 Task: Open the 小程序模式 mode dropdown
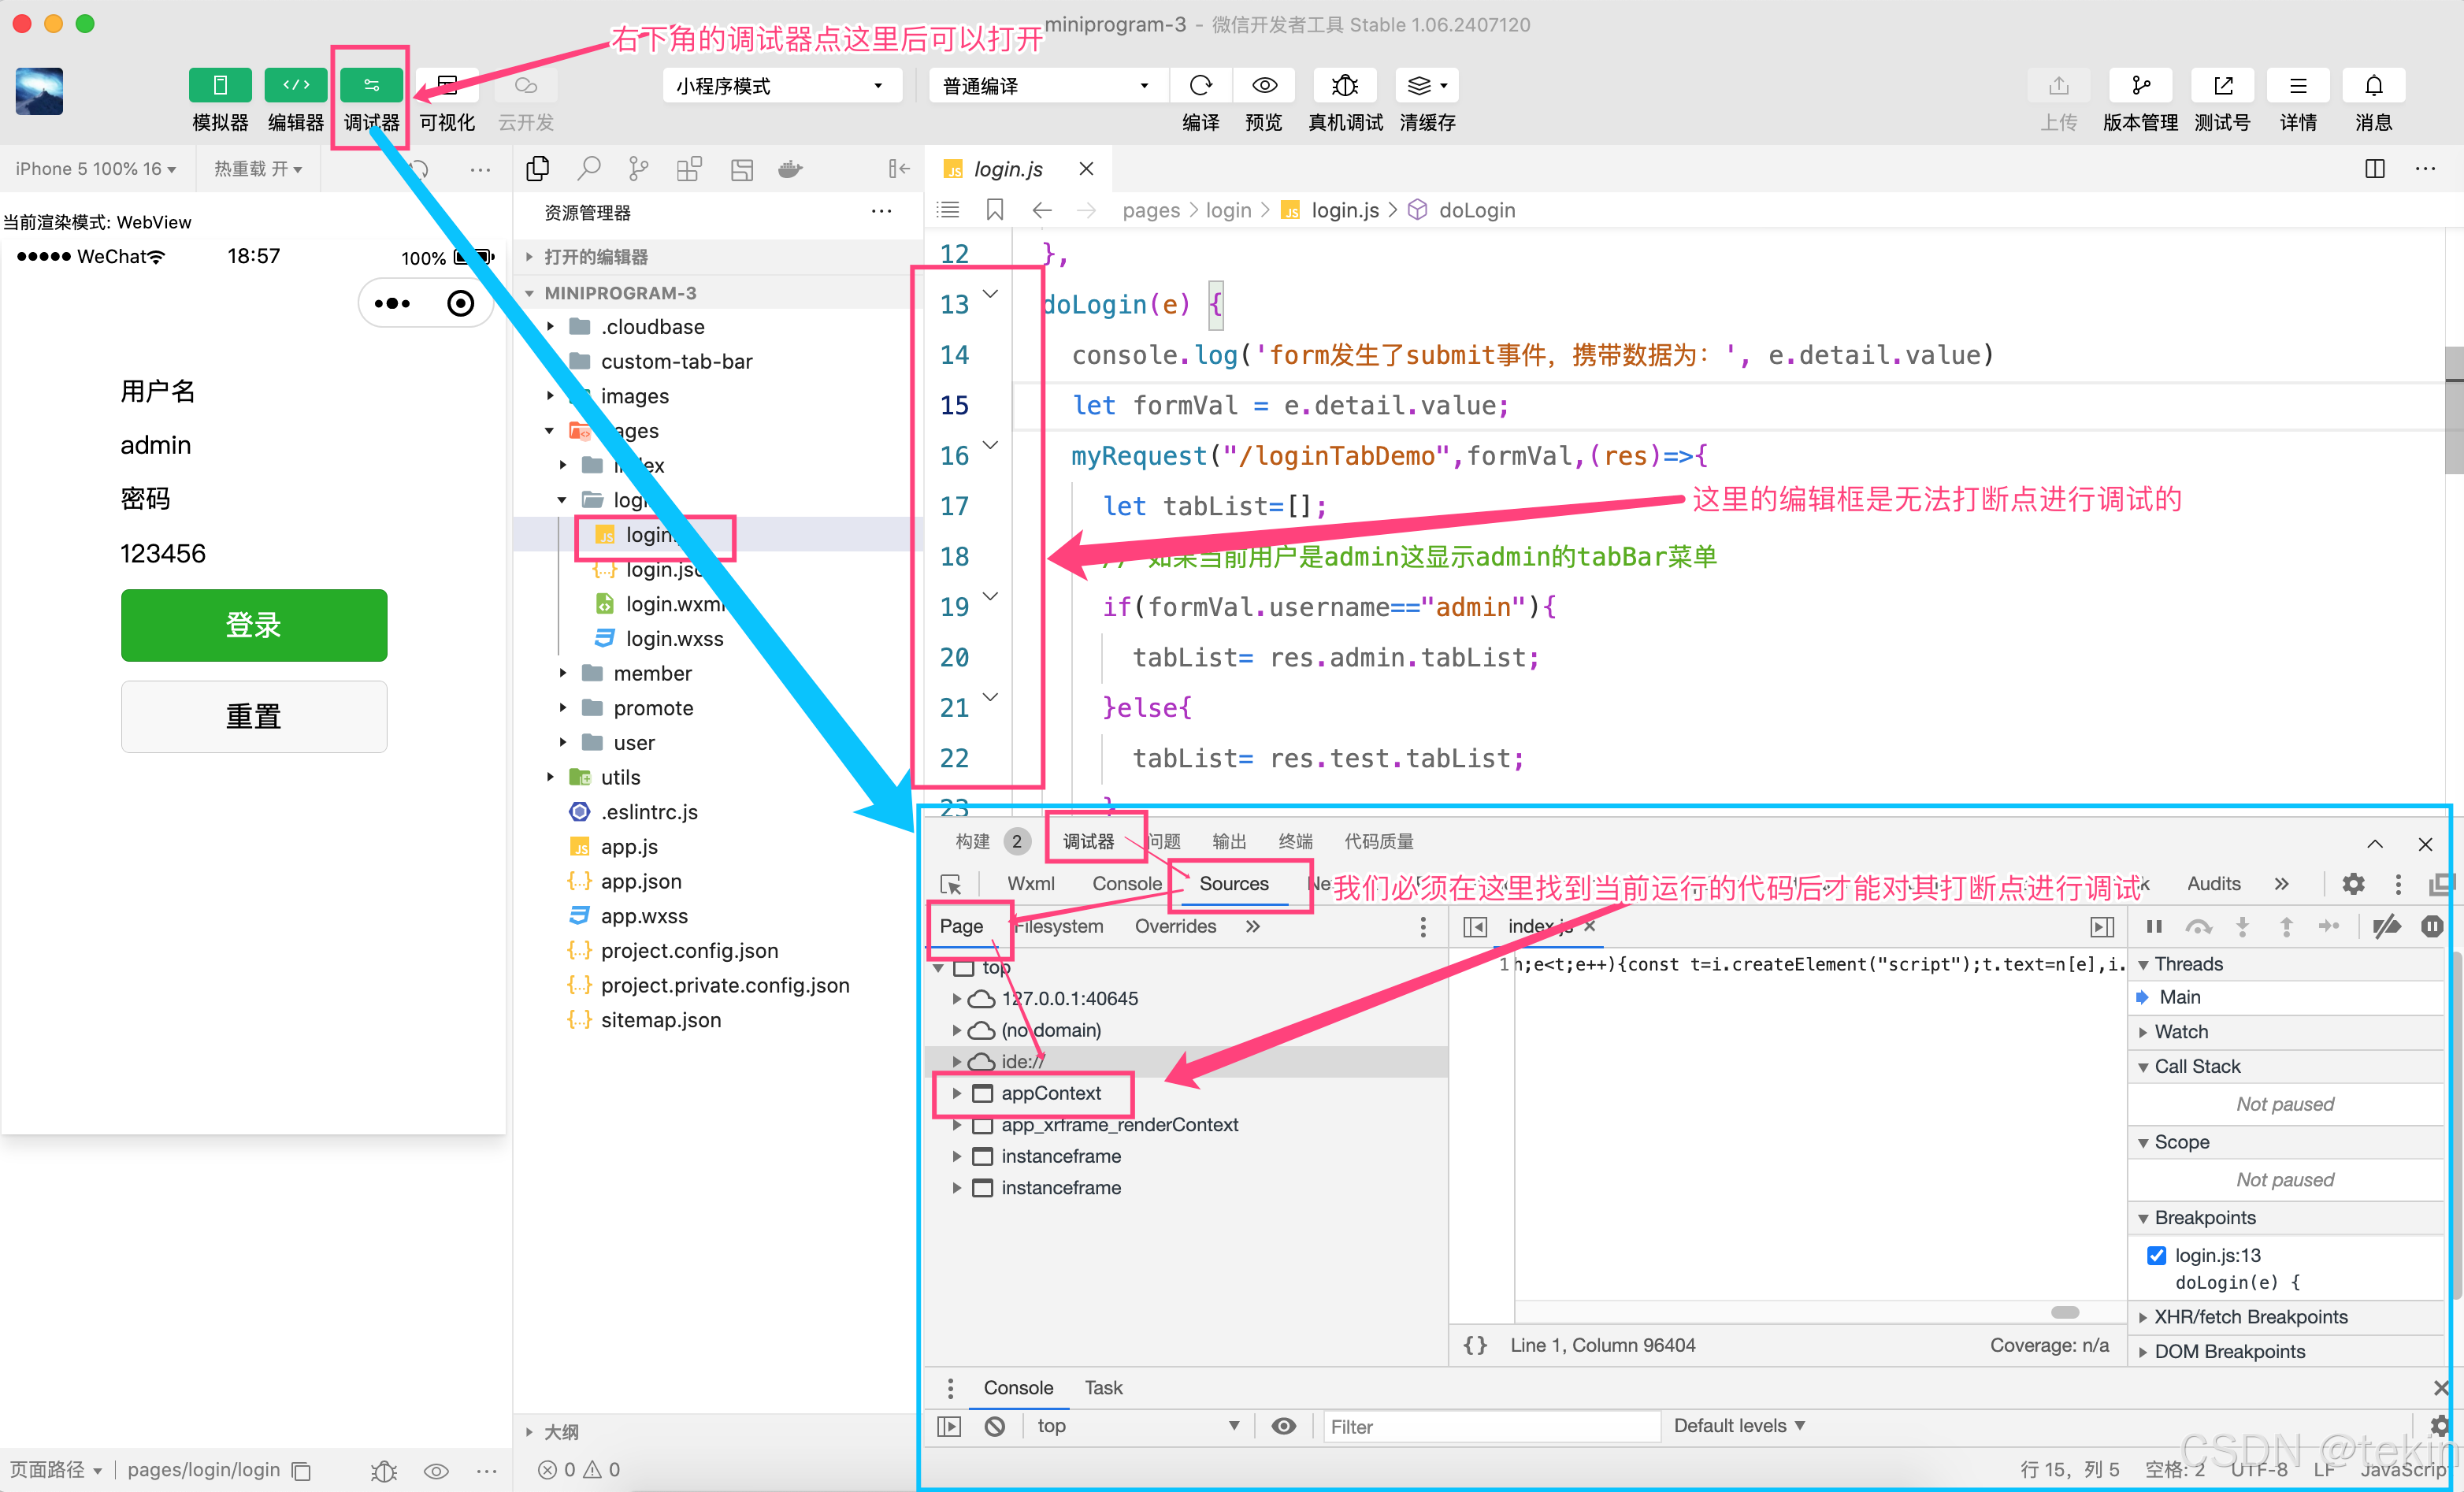pos(782,86)
